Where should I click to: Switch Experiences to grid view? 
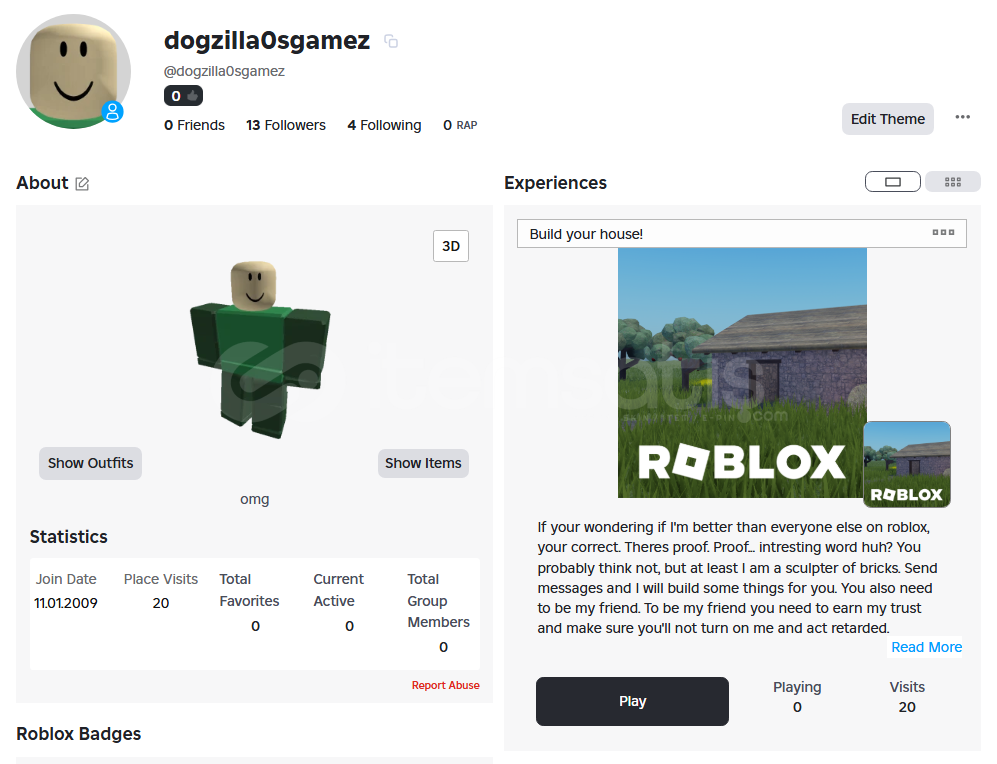[952, 182]
